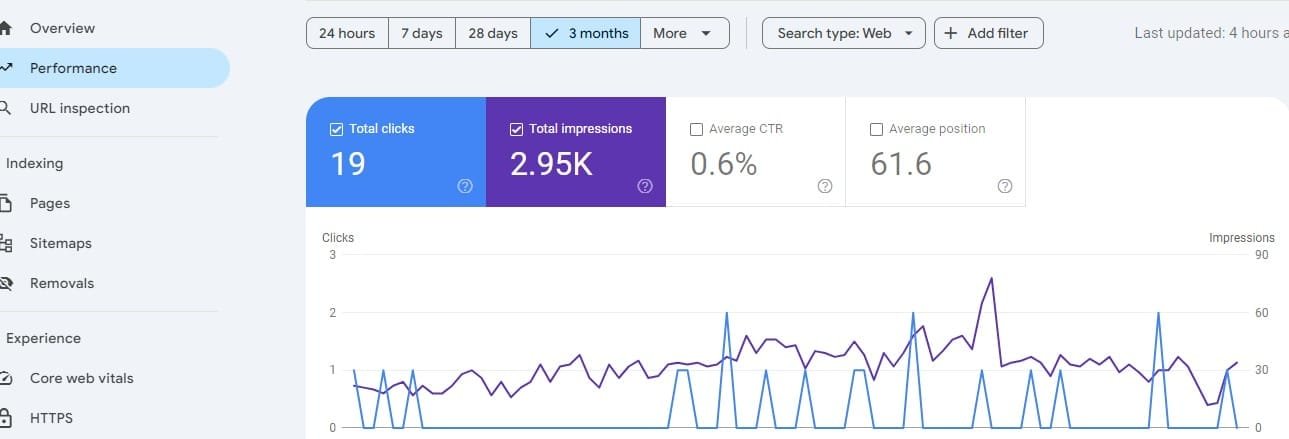
Task: Click the Removals crossed-eye icon
Action: coord(5,283)
